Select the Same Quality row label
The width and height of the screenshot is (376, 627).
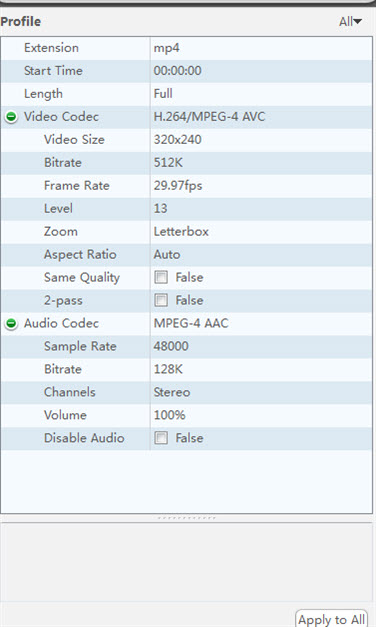tap(82, 278)
